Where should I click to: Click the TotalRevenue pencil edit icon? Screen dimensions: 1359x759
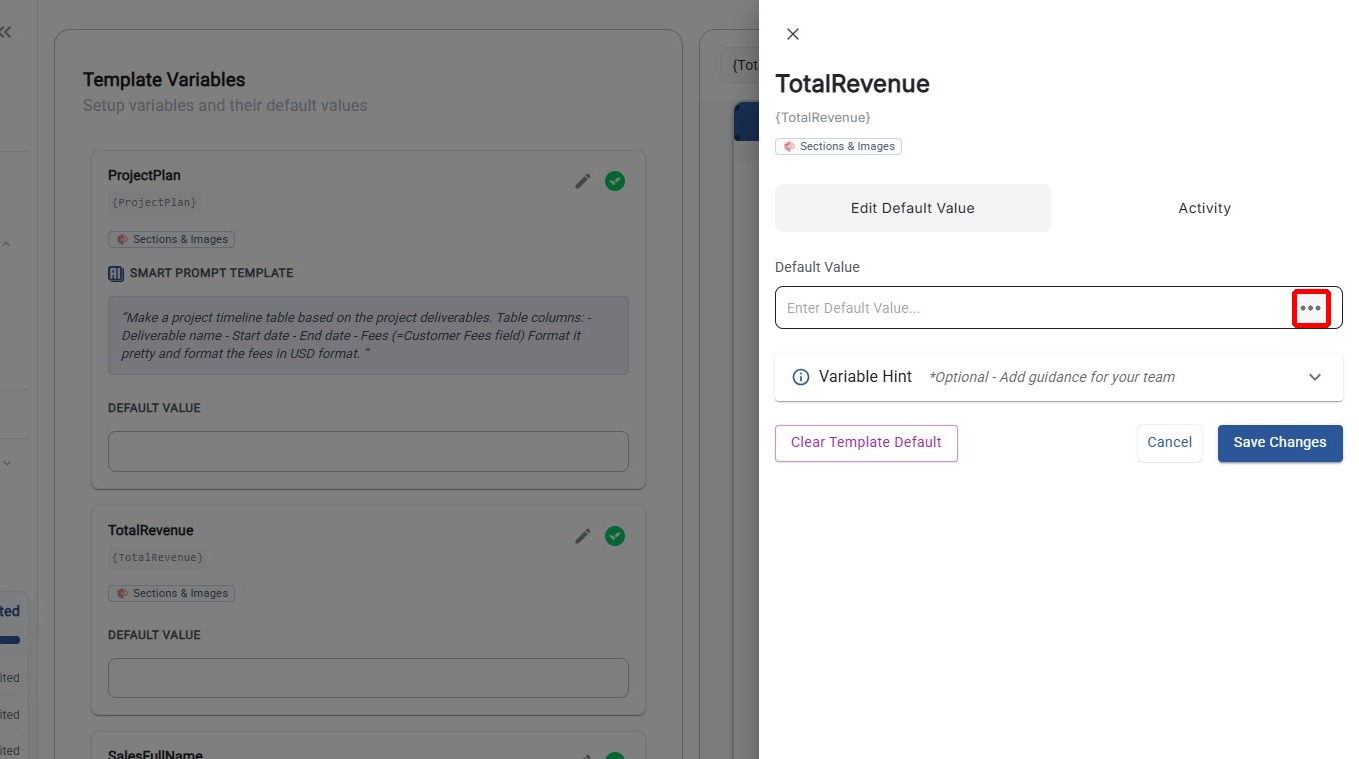tap(583, 536)
